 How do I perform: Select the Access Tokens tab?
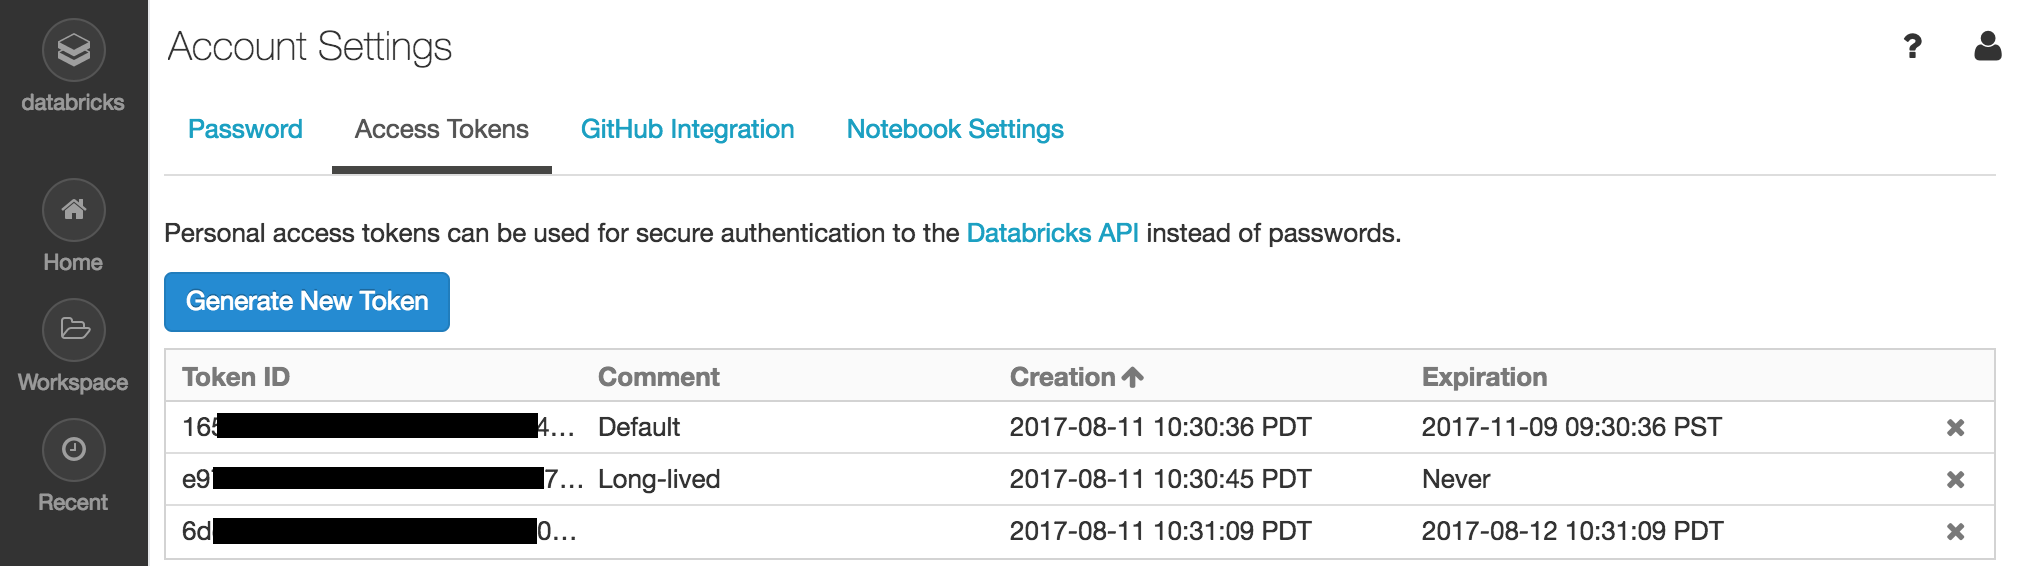coord(442,129)
